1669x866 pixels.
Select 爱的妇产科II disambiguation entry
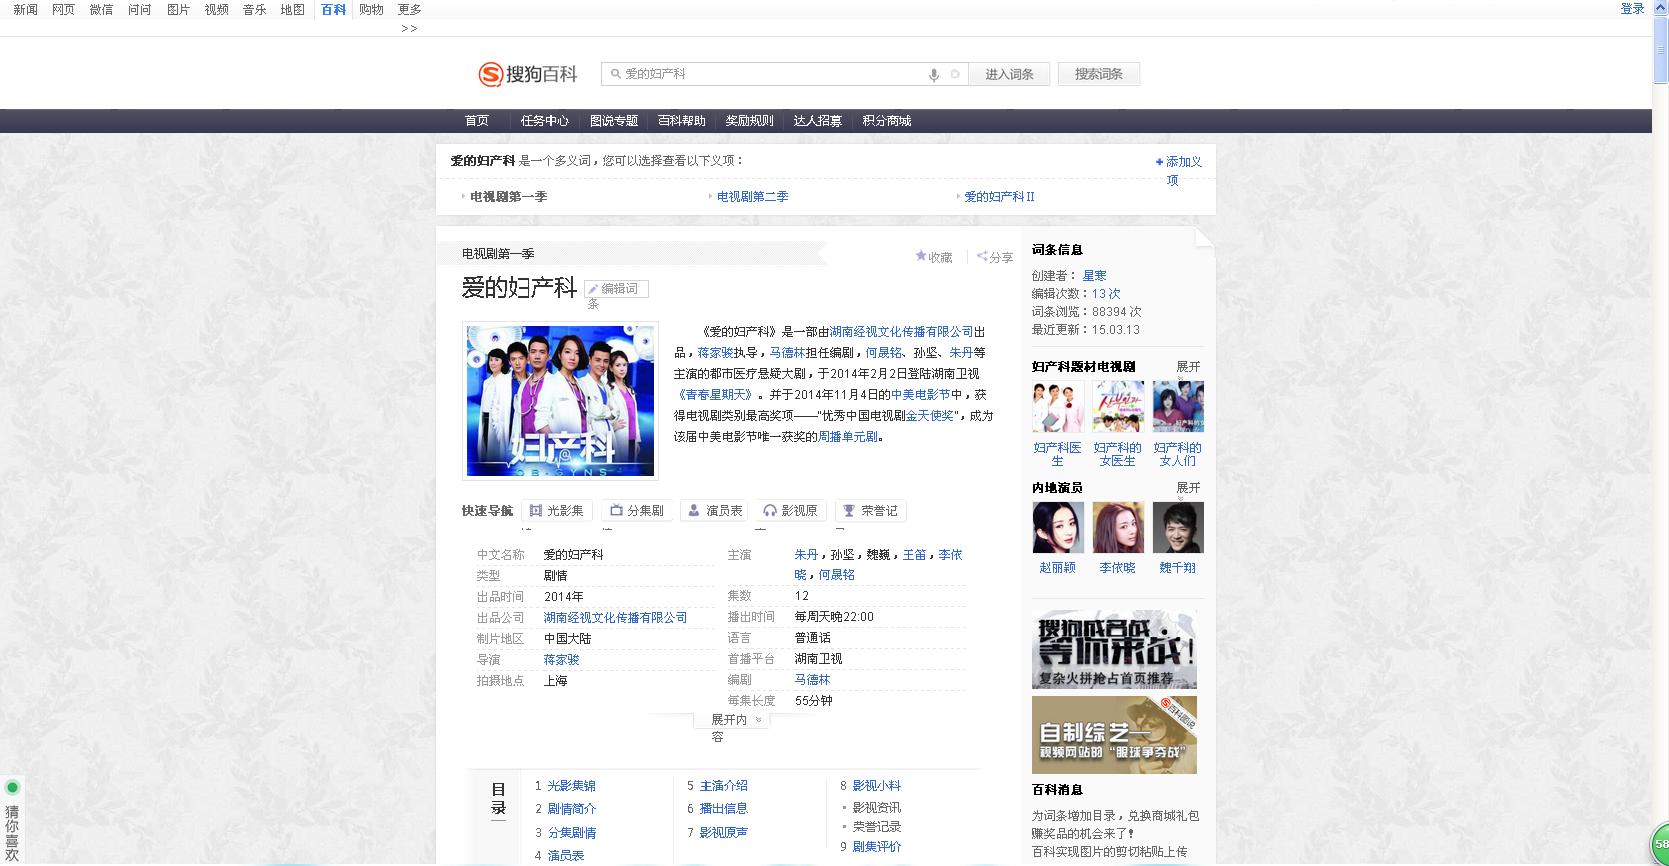(x=999, y=197)
